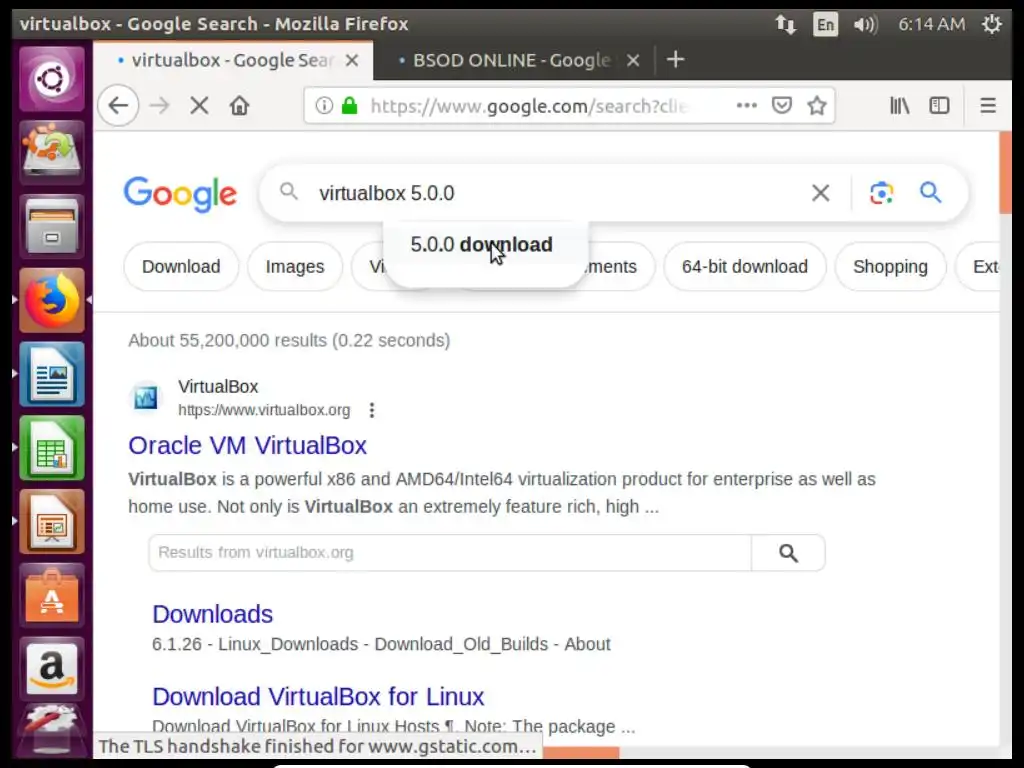Select the Shopping filter chip
1024x768 pixels.
pos(890,266)
